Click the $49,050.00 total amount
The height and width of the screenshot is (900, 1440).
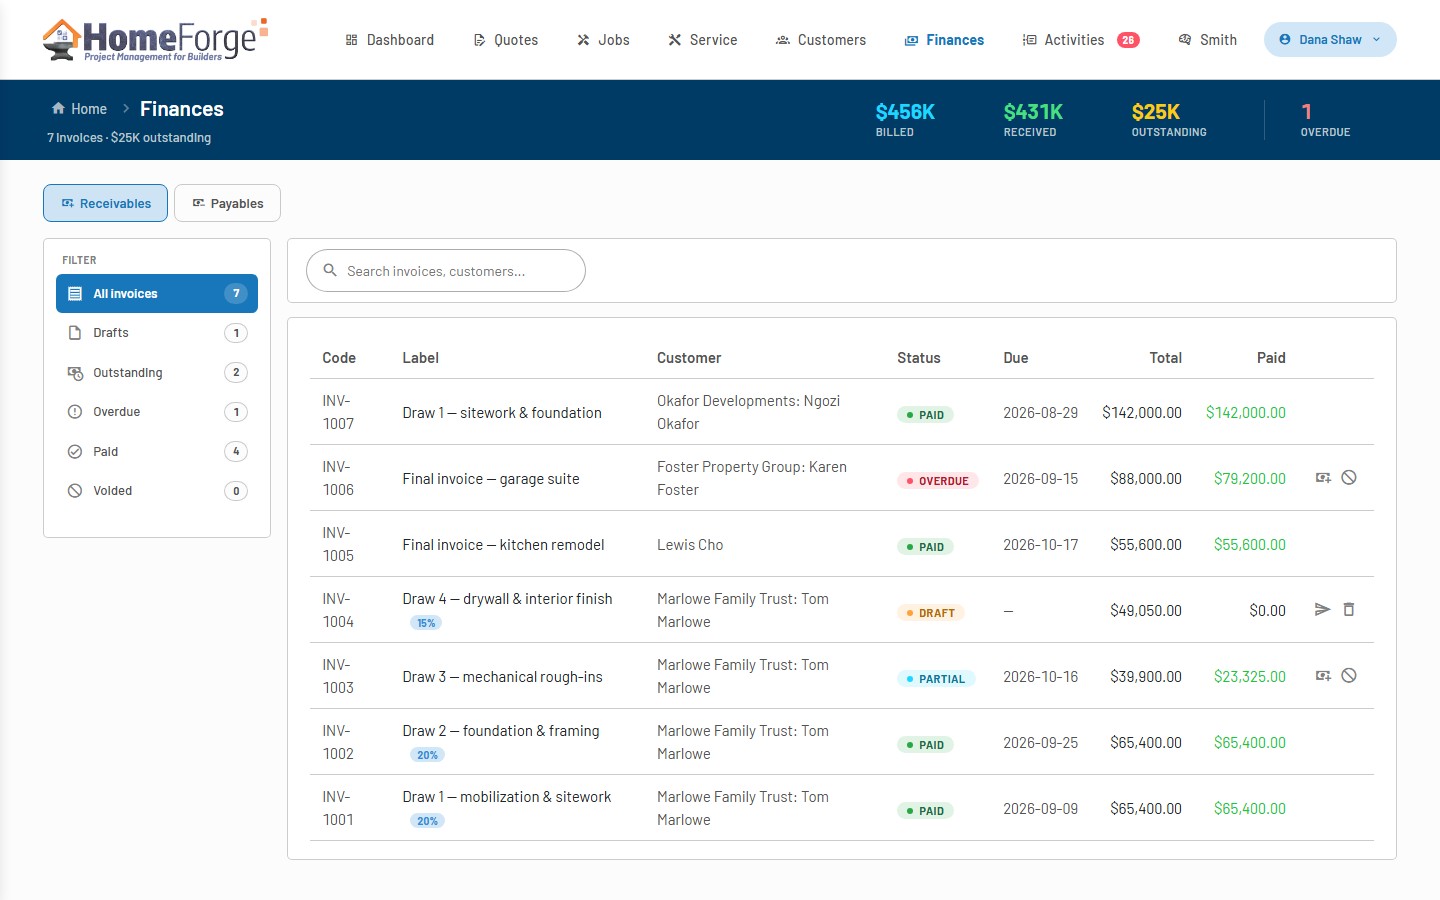tap(1146, 611)
